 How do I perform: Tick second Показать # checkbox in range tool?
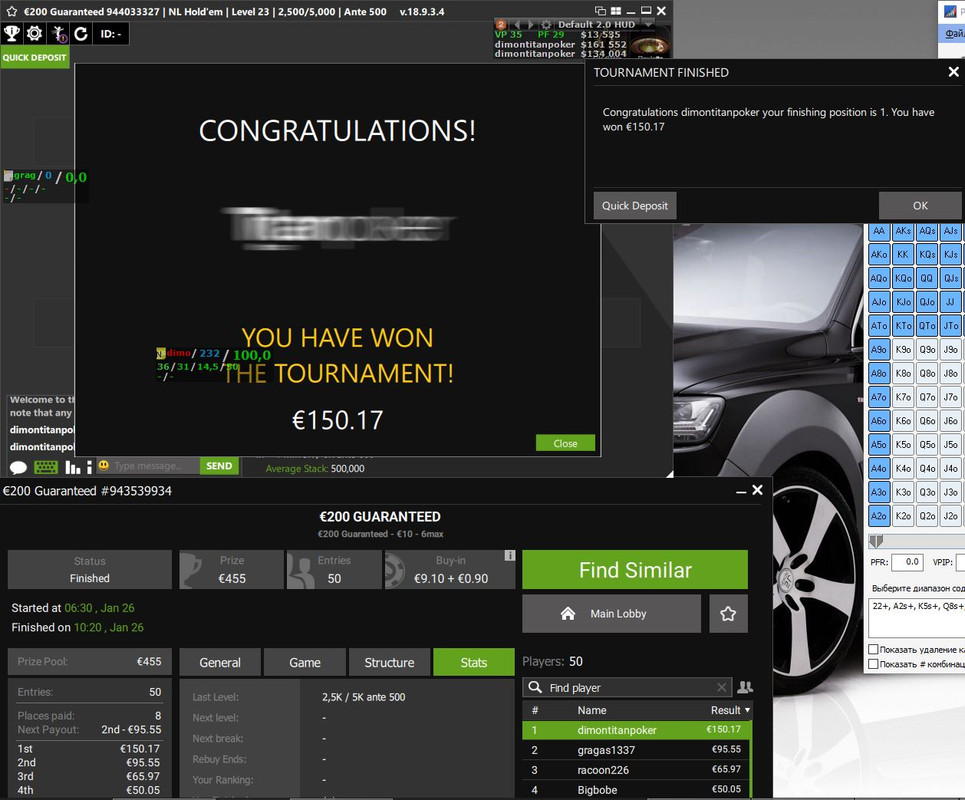tap(873, 664)
